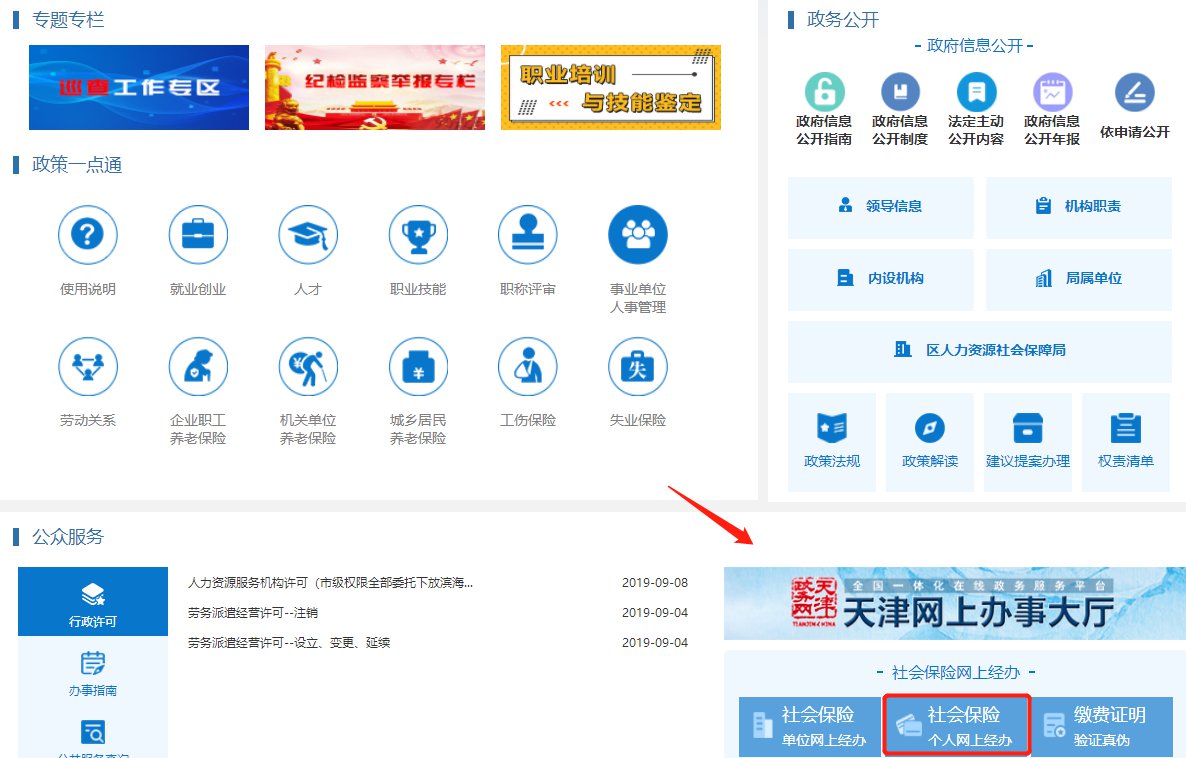Click the 失业保险 icon

tap(638, 366)
